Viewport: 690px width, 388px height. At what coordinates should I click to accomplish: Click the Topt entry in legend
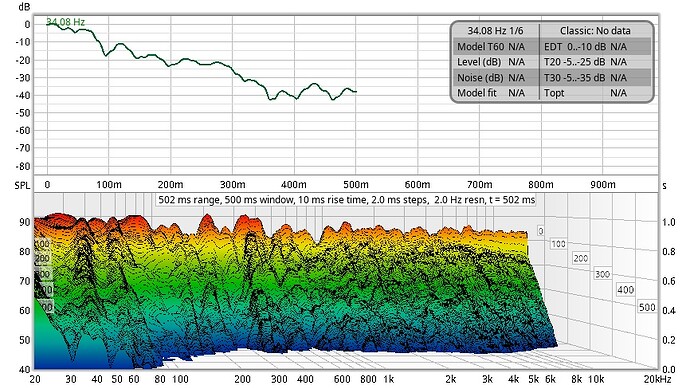(x=596, y=93)
